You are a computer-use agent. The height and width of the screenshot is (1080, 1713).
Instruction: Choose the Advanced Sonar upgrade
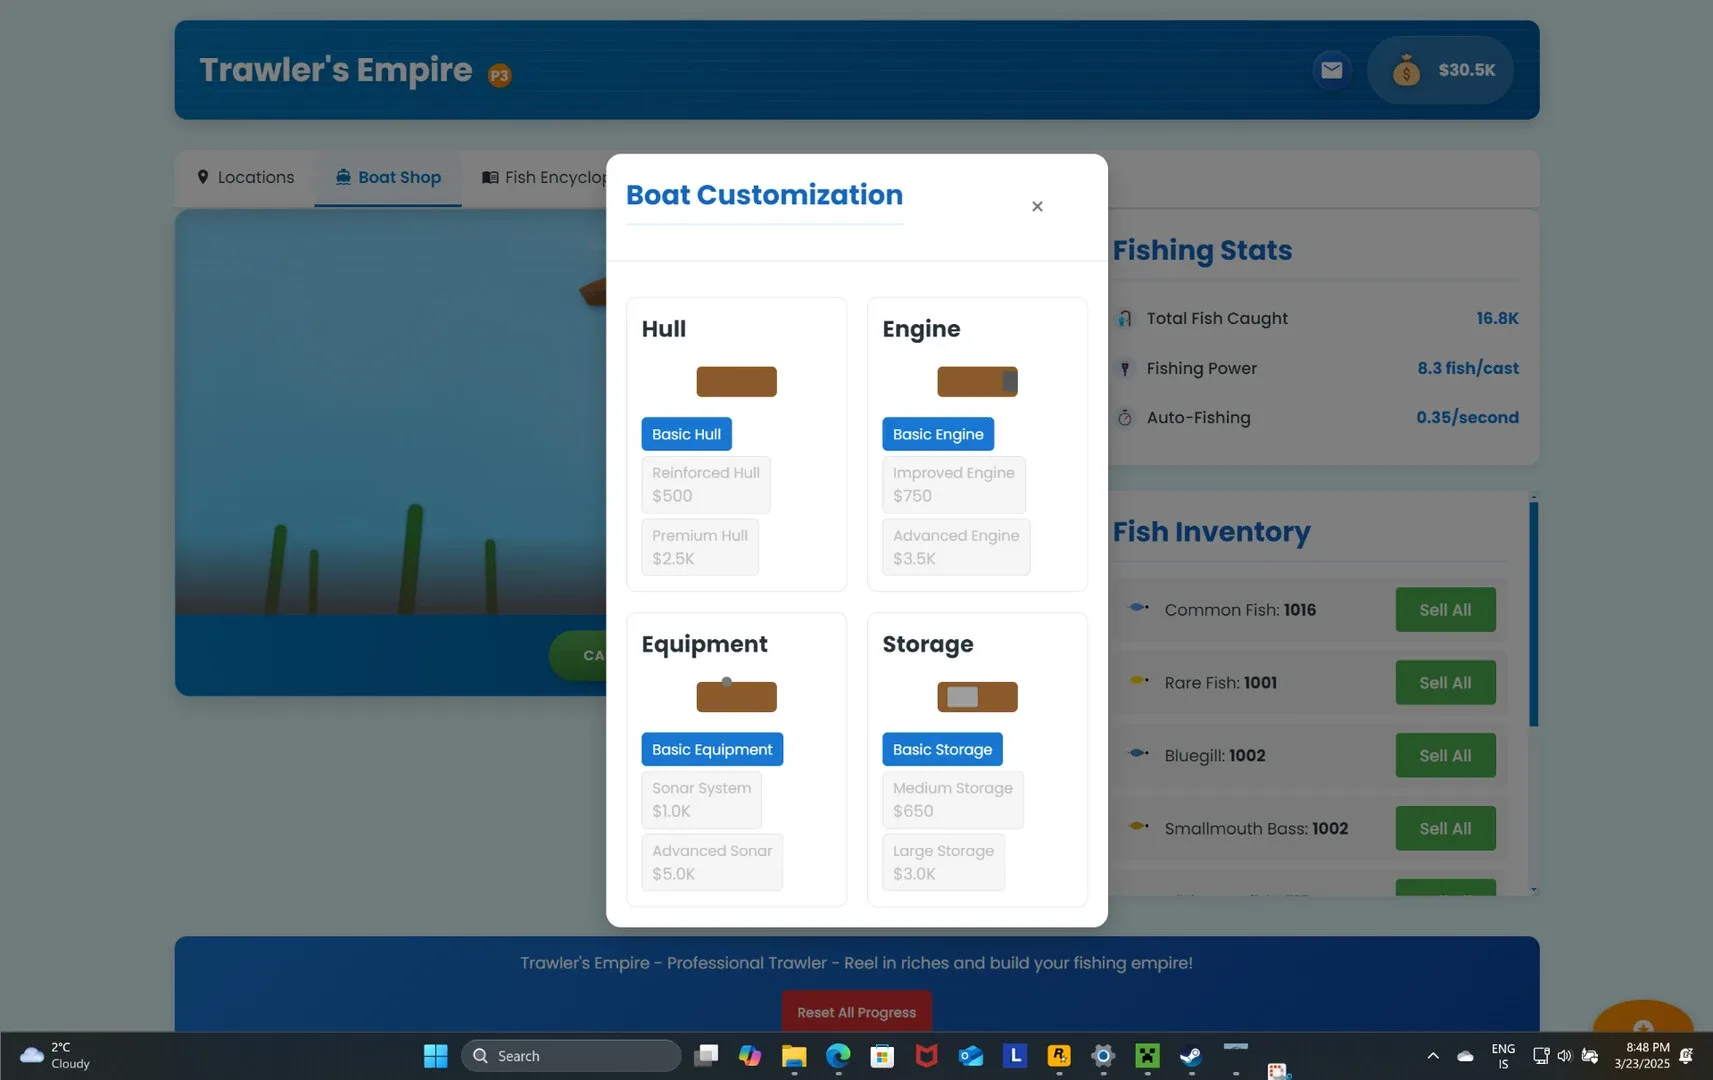tap(711, 862)
